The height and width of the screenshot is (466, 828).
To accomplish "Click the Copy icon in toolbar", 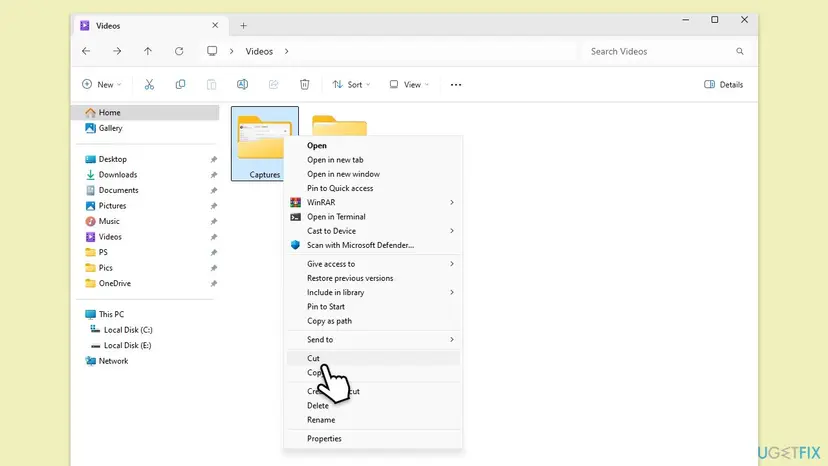I will coord(180,85).
